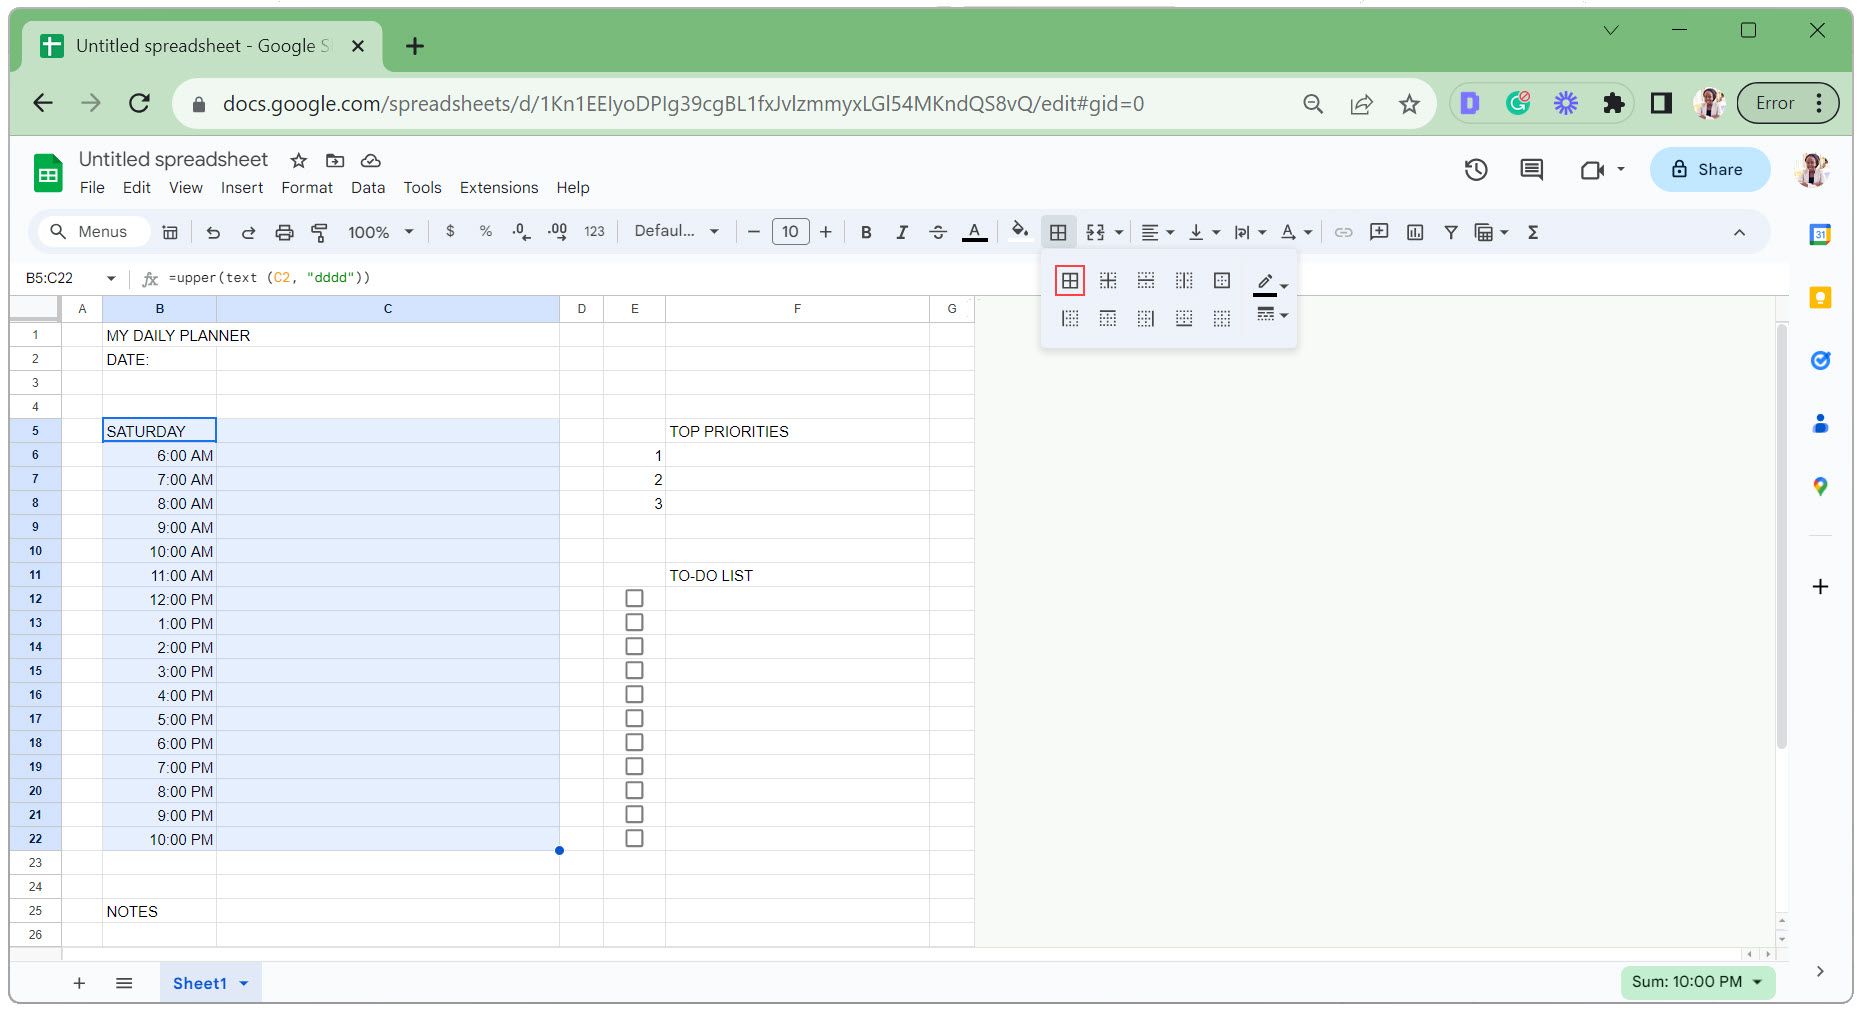Check the to-do checkbox next to 12:00 PM

click(x=634, y=597)
